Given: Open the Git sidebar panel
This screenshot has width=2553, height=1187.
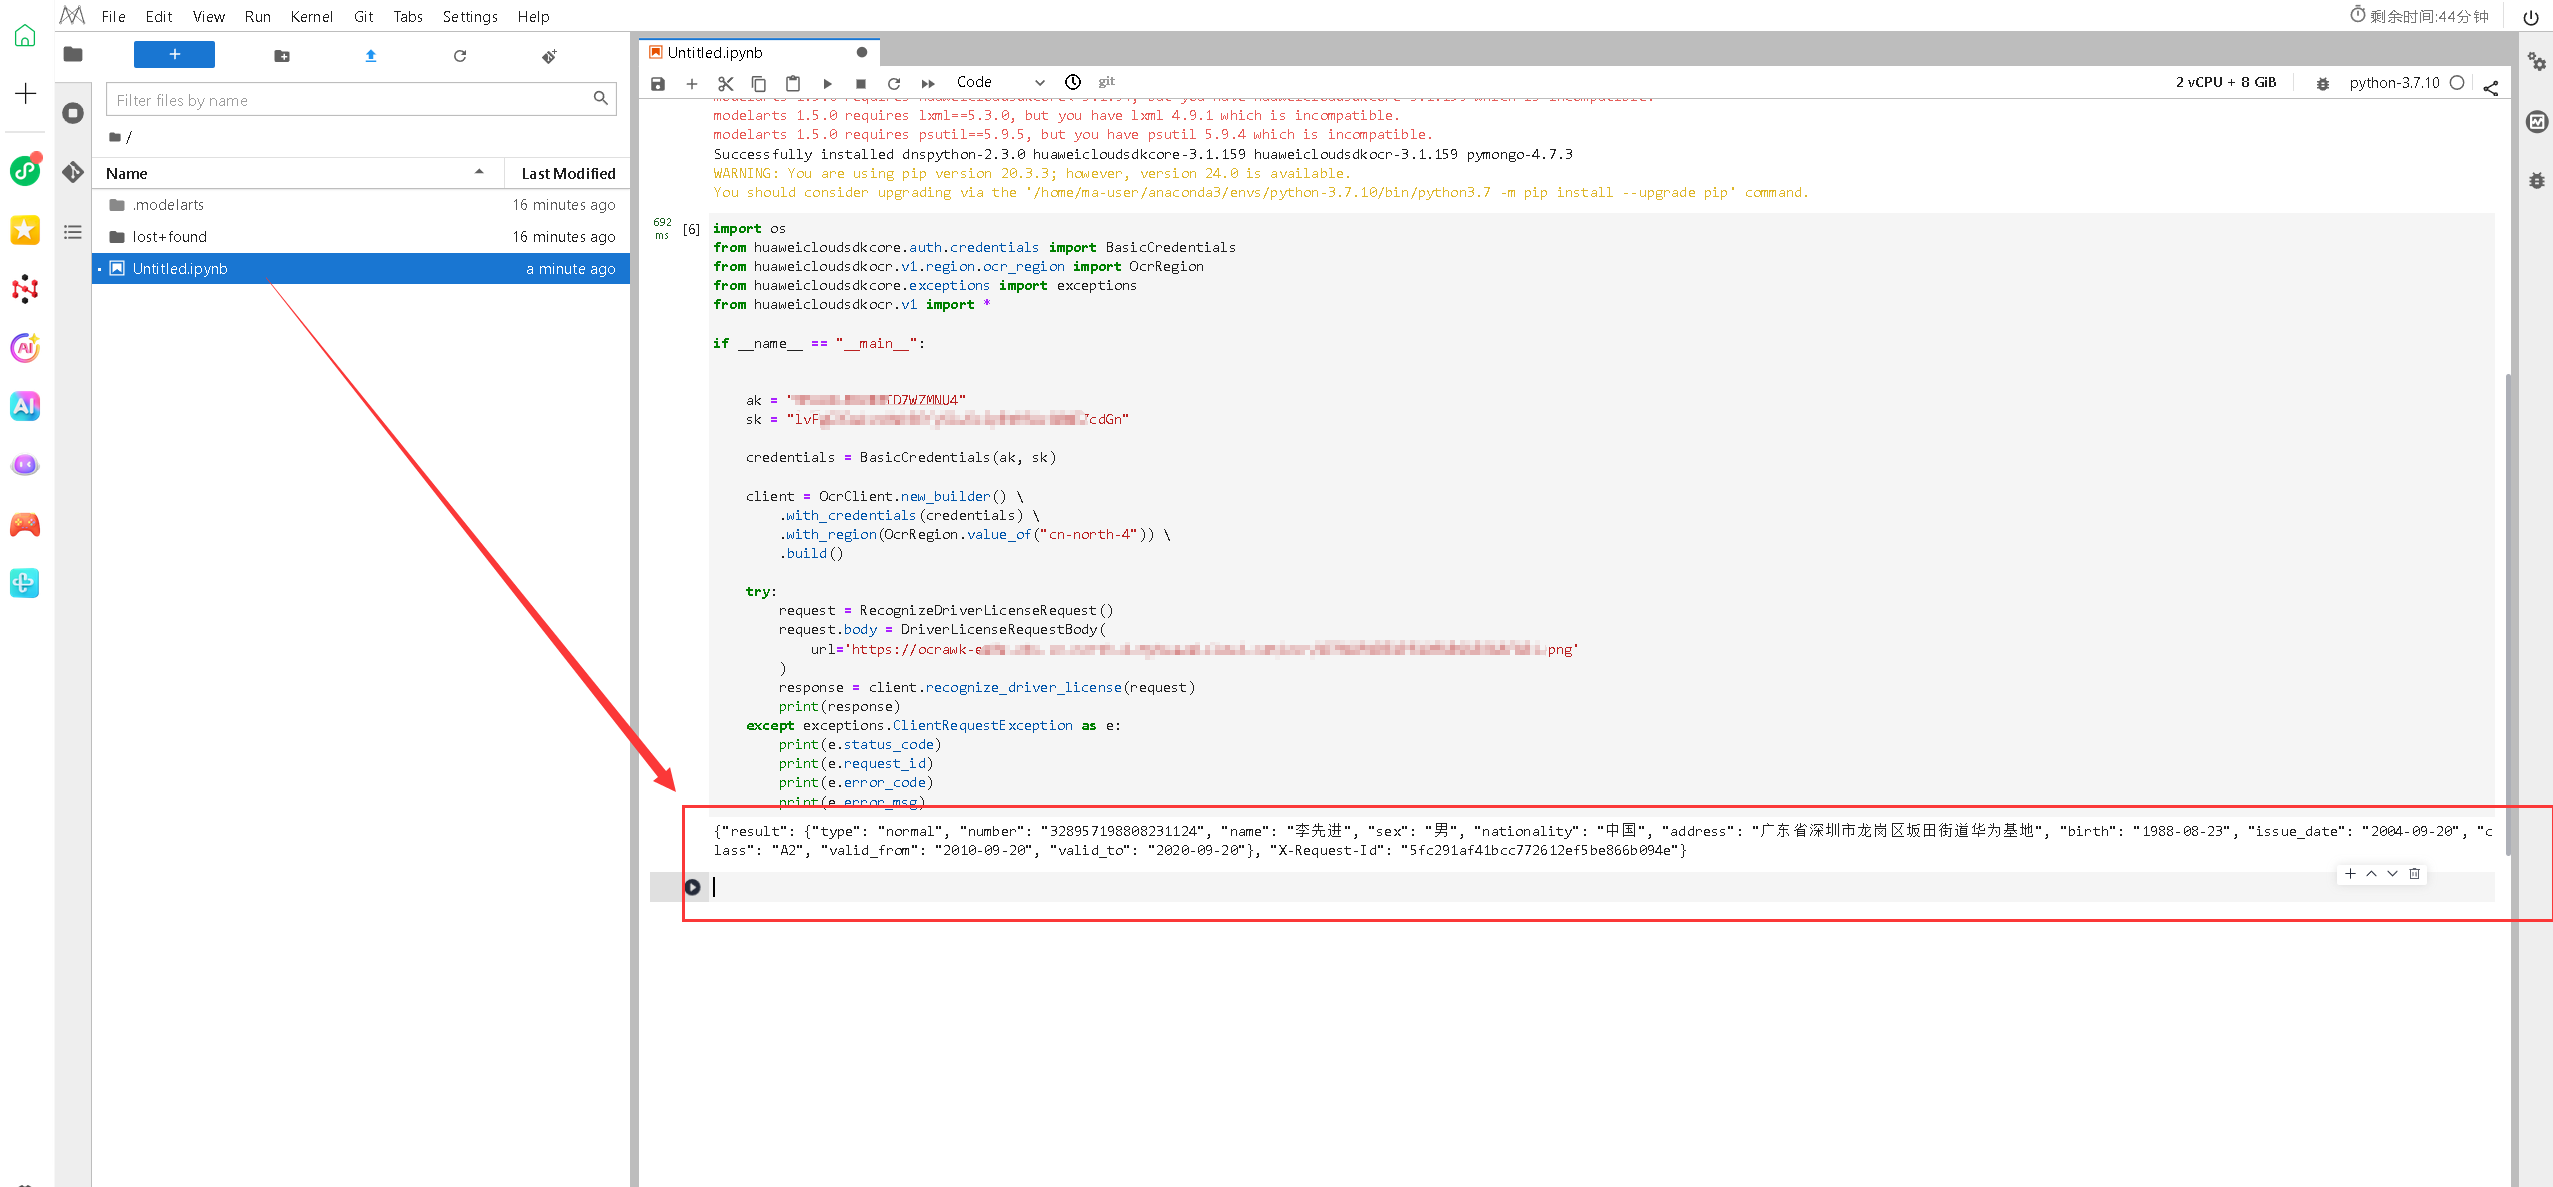Looking at the screenshot, I should coord(73,172).
